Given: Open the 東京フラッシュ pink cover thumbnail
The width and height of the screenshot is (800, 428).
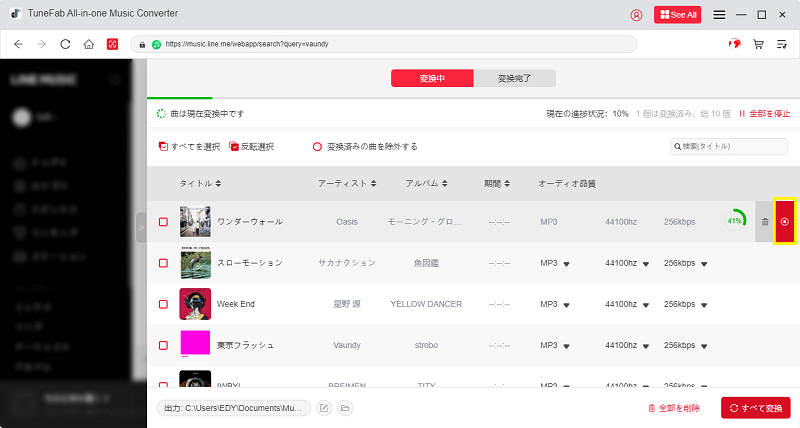Looking at the screenshot, I should pyautogui.click(x=195, y=345).
